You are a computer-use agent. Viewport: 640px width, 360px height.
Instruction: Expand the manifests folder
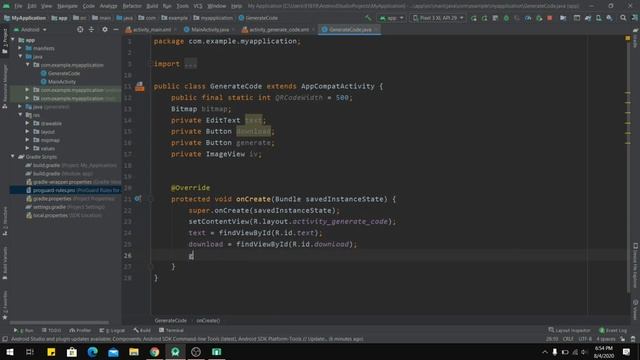[20, 48]
